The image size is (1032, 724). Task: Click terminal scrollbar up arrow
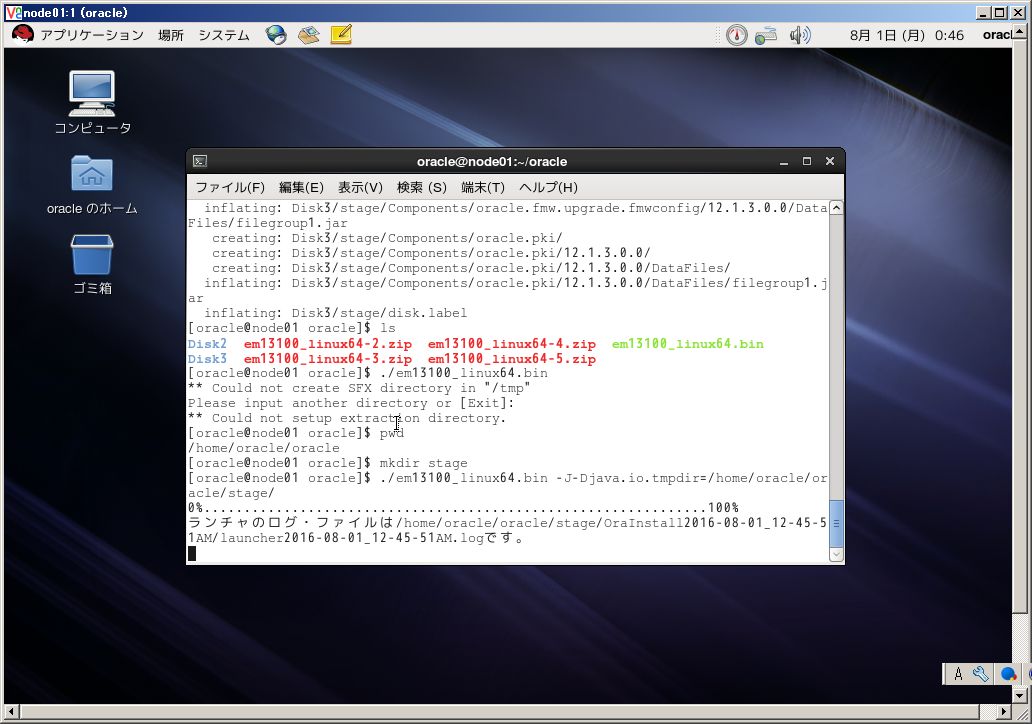tap(836, 208)
